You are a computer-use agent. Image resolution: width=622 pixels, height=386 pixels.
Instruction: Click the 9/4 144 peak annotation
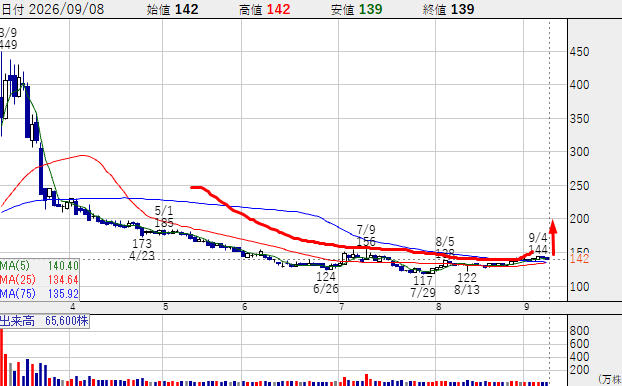click(x=538, y=244)
